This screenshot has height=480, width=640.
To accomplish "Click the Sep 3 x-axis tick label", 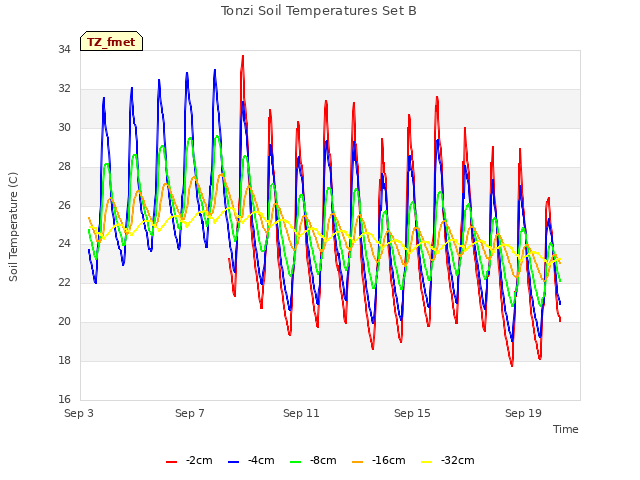I will (x=79, y=413).
